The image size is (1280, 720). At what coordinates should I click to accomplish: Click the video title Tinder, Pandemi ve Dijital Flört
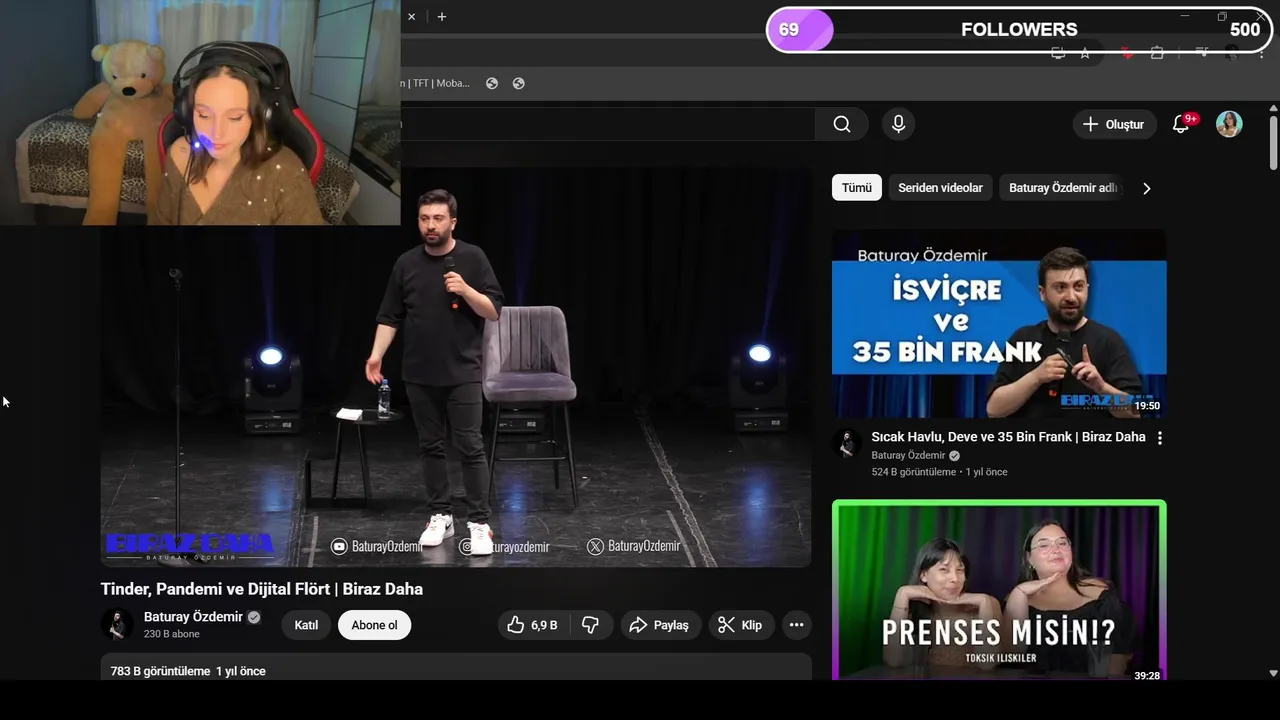coord(262,589)
